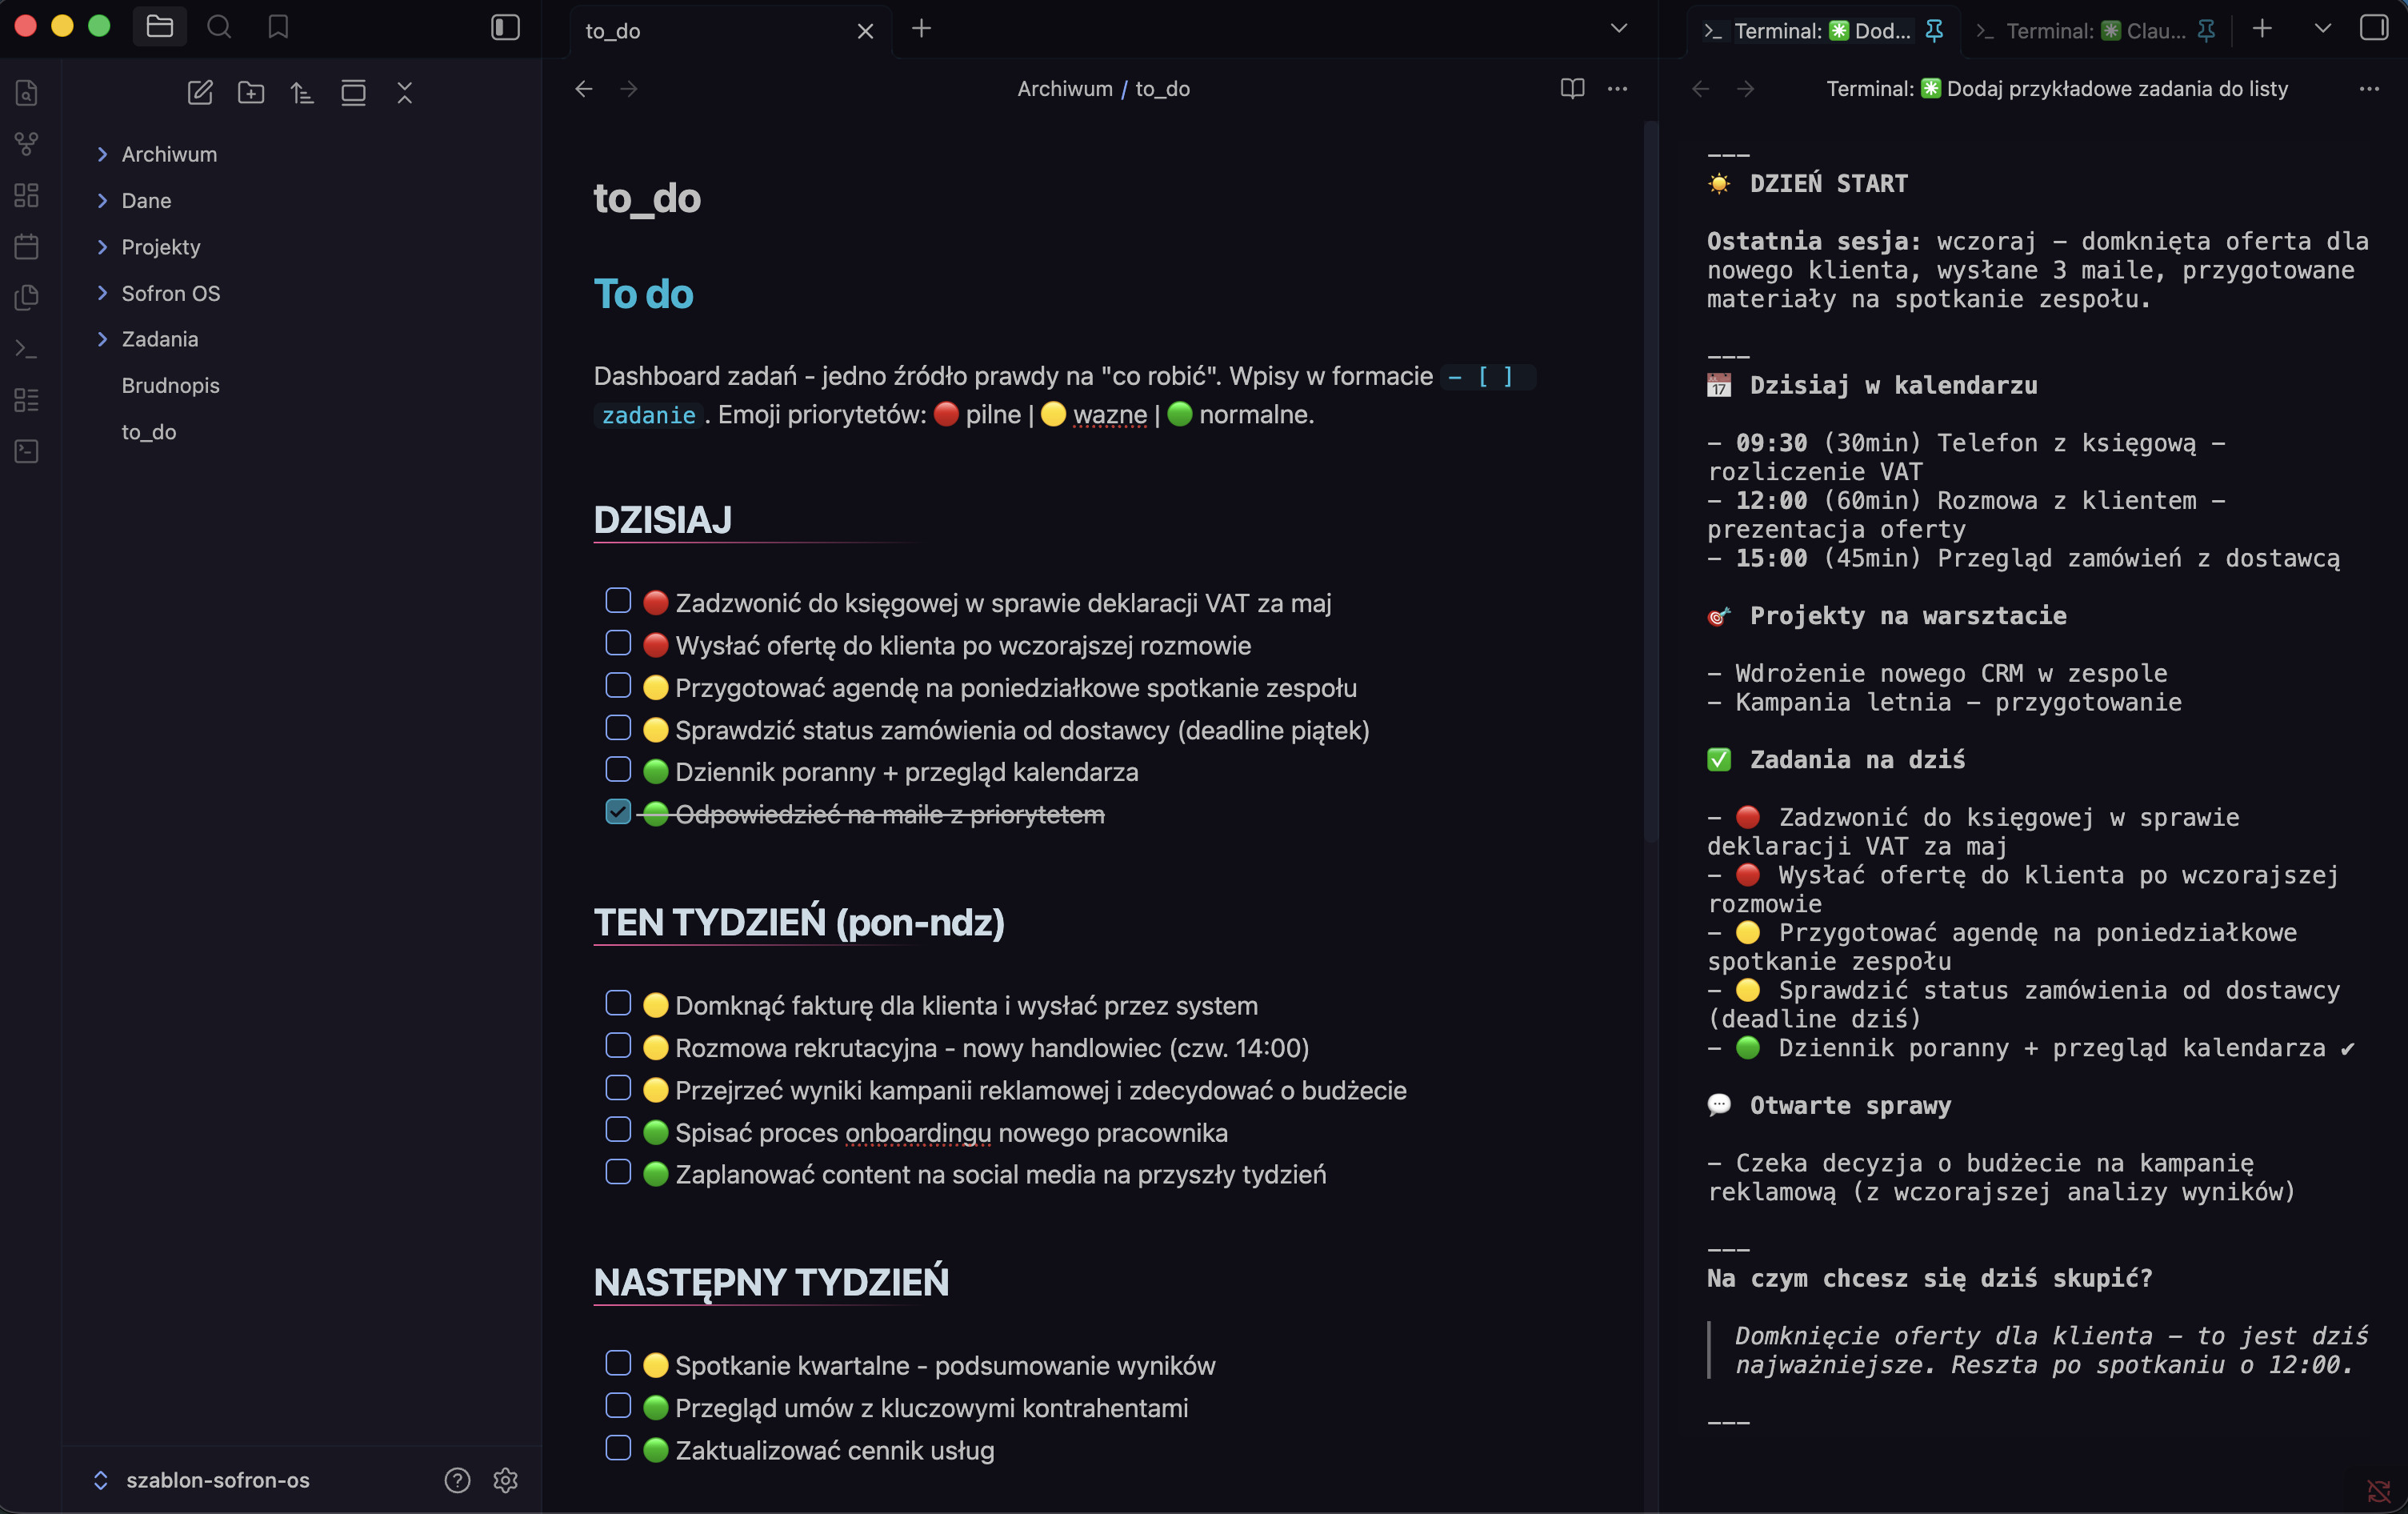Open daily note calendar ribbon icon
This screenshot has width=2408, height=1514.
pos(27,246)
